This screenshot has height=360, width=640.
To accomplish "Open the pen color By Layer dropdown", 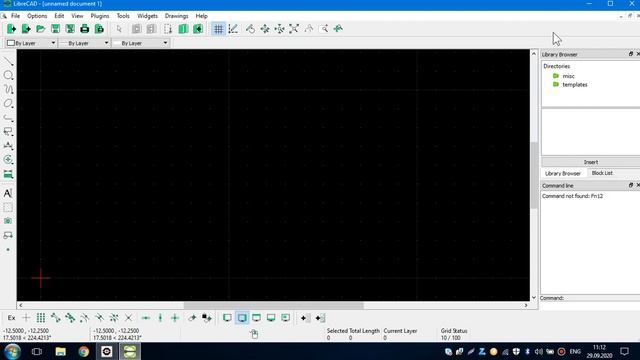I will pos(31,43).
